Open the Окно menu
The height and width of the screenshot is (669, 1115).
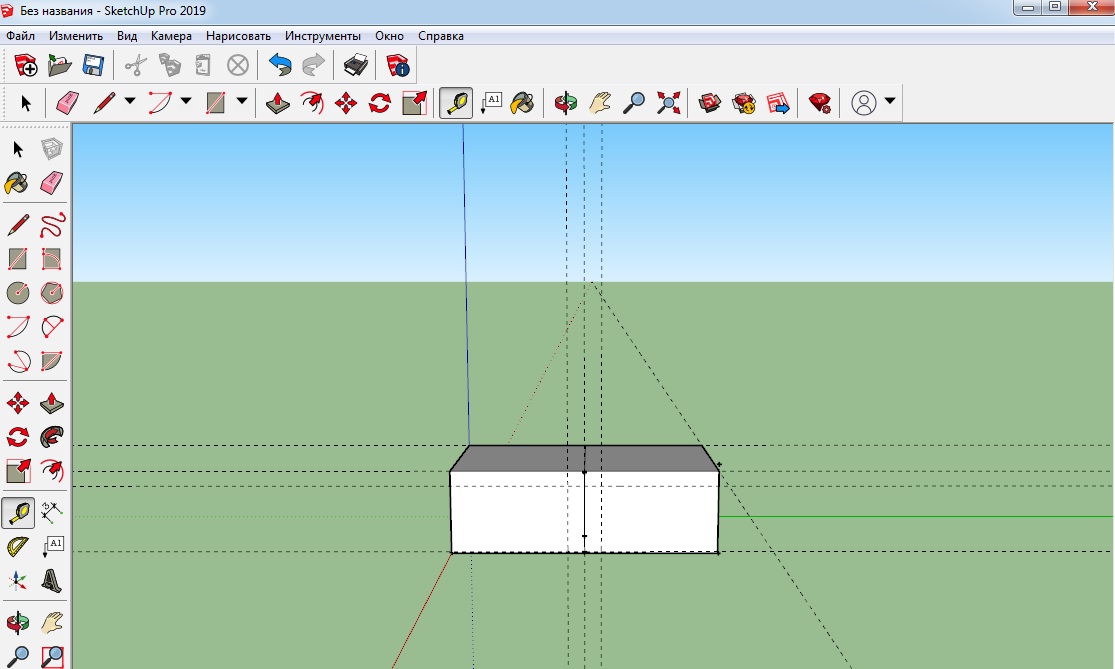tap(389, 36)
